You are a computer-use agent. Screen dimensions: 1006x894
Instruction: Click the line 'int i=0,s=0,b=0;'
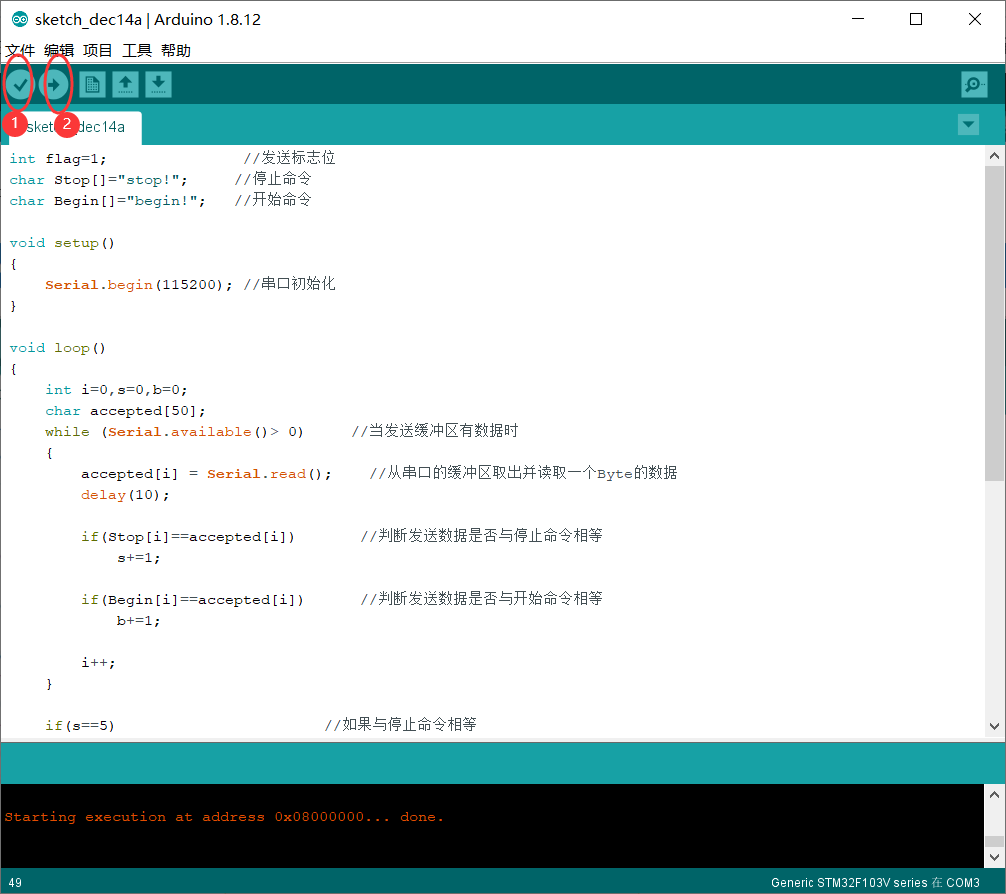116,390
